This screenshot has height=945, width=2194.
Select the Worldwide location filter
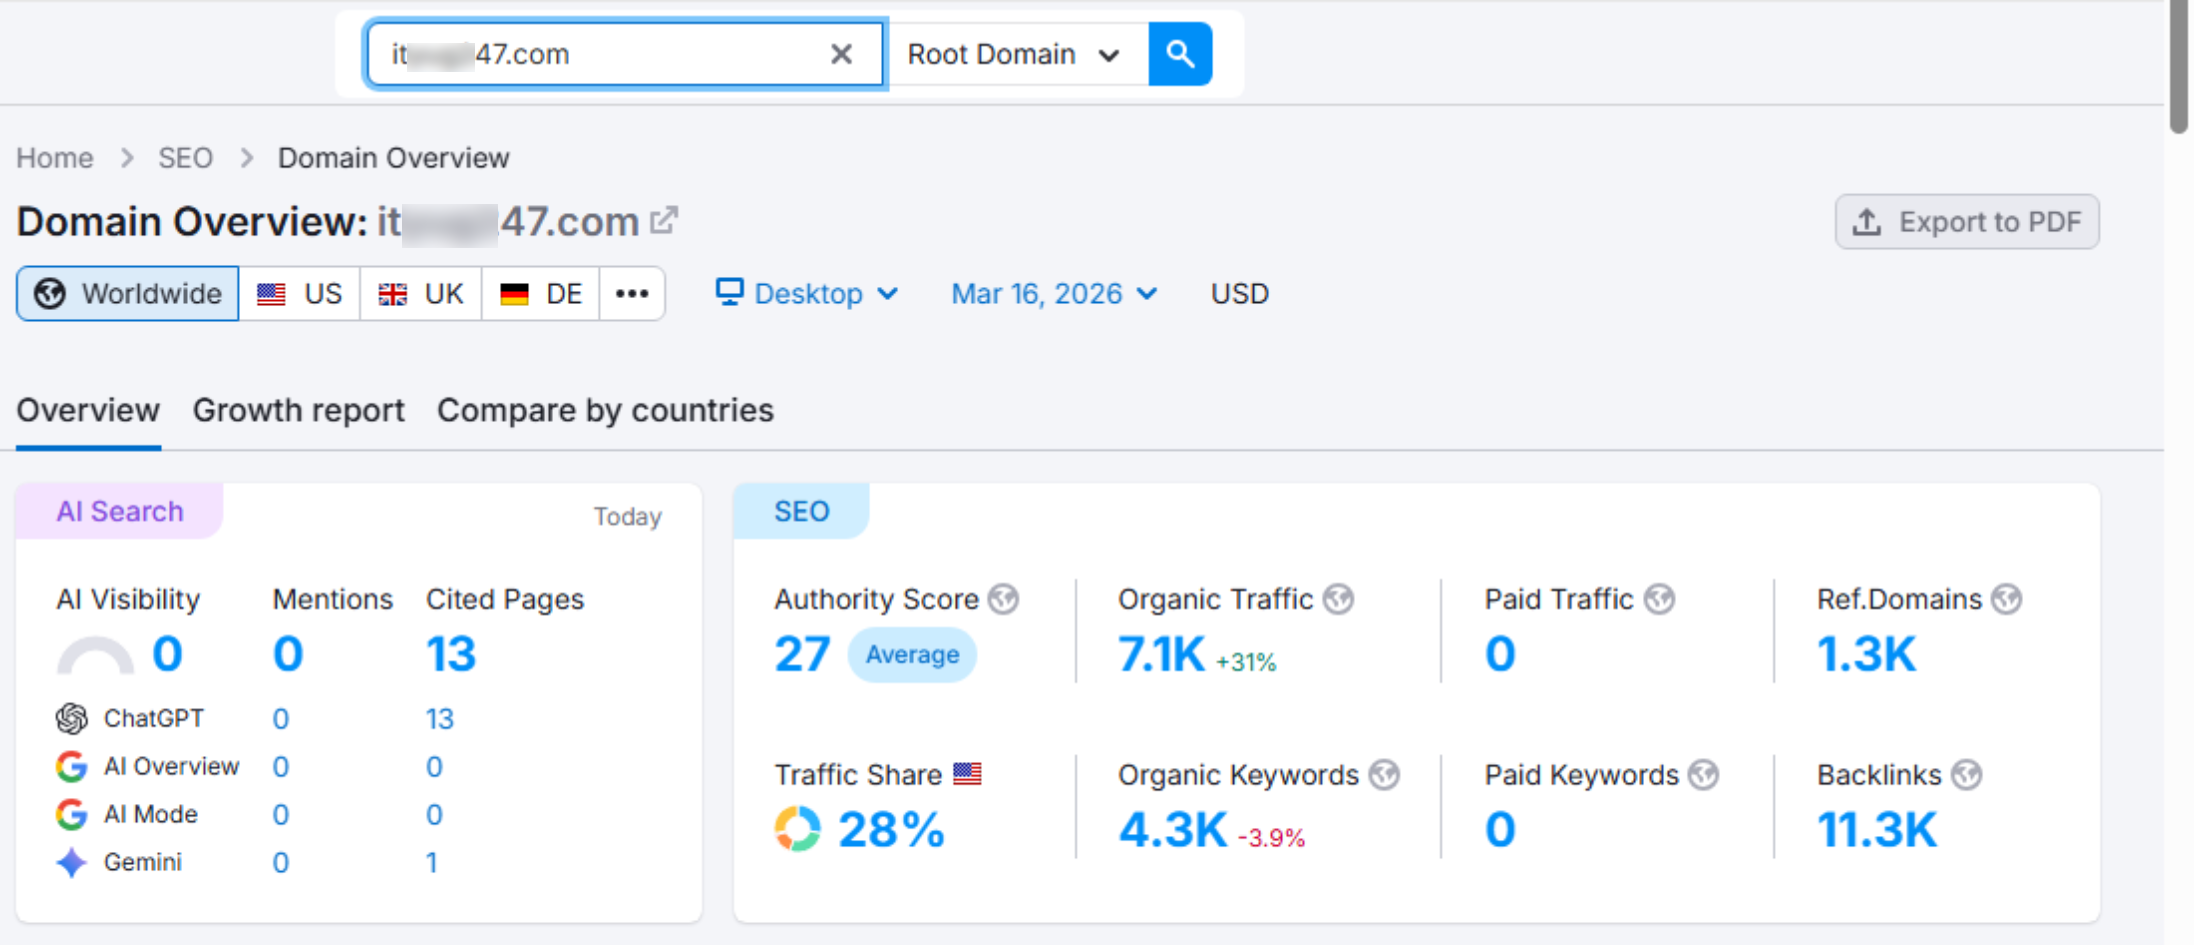126,293
